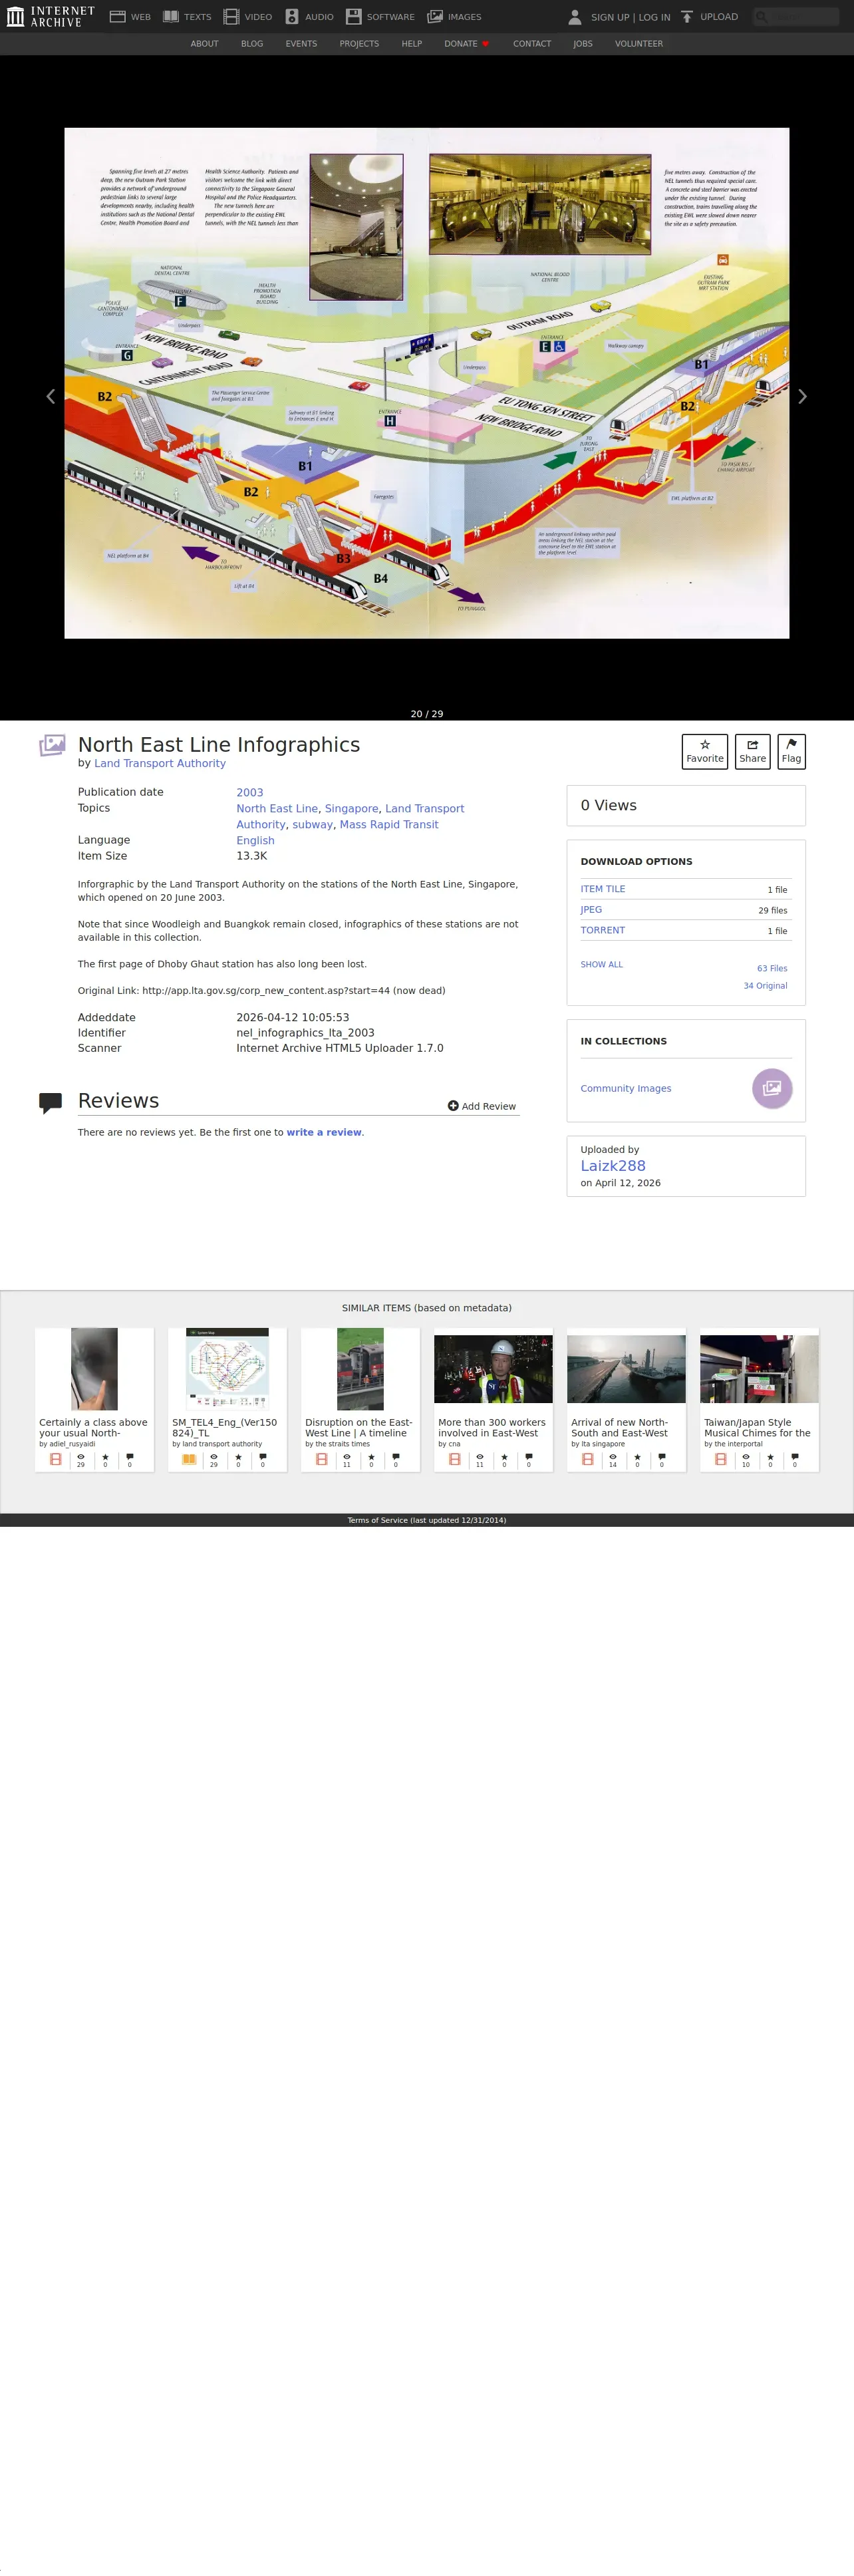Go to the About page

point(204,44)
